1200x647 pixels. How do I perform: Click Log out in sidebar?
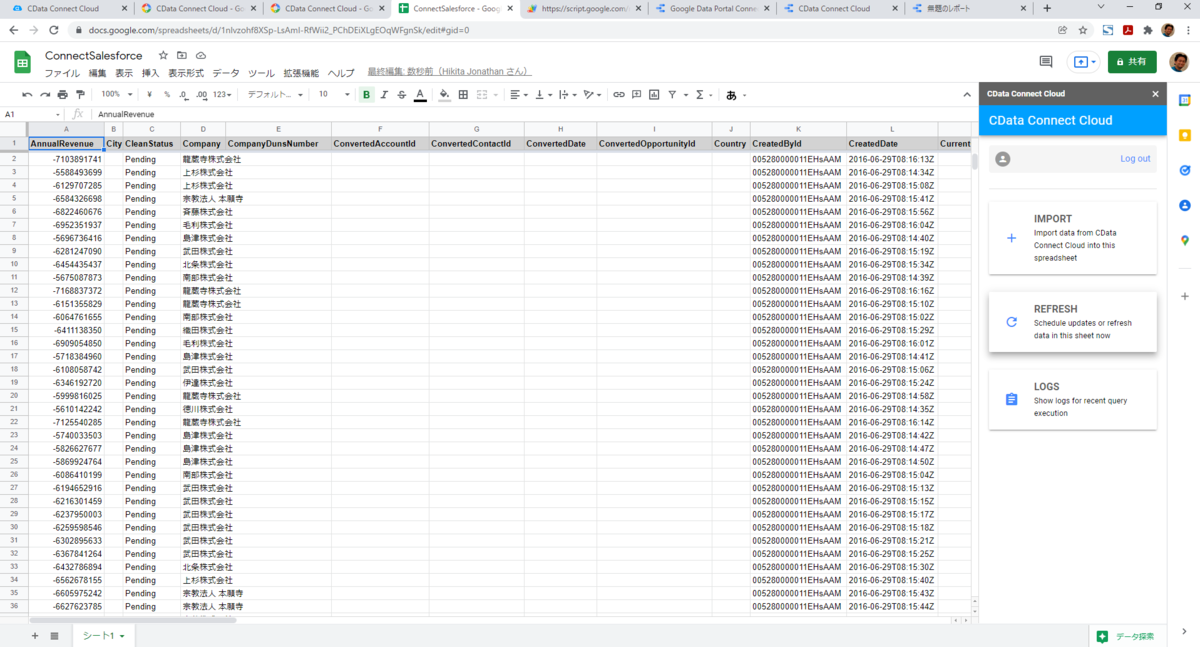[x=1135, y=159]
